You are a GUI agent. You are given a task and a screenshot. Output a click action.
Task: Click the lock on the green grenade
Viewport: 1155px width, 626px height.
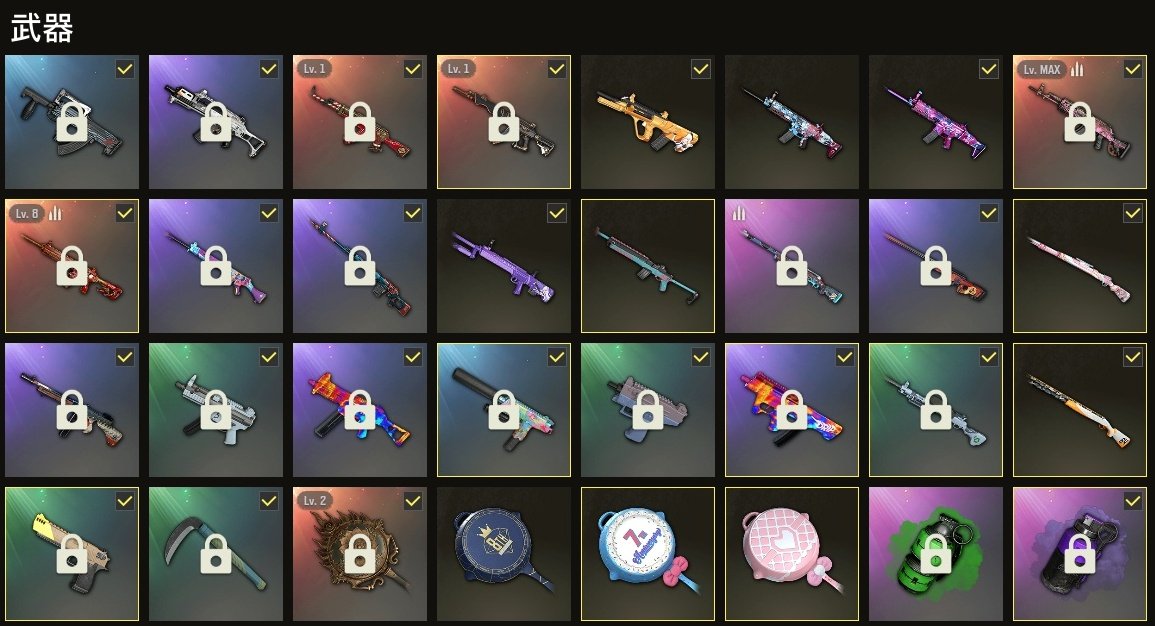935,554
